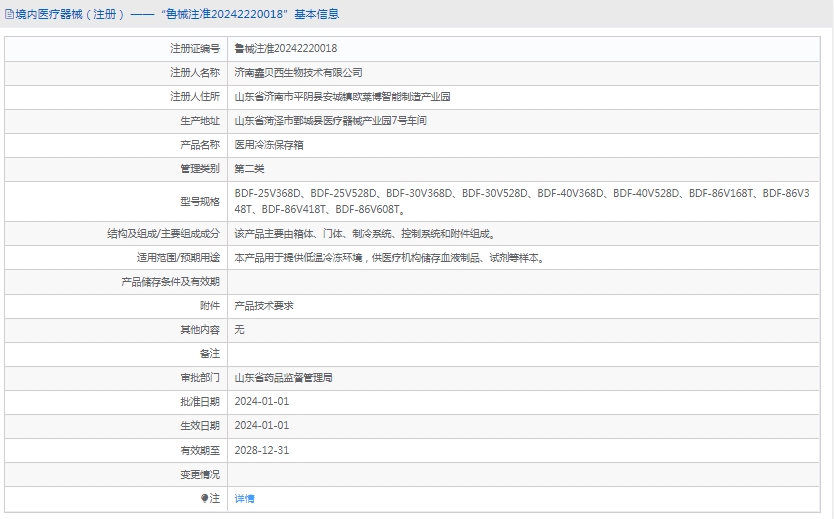This screenshot has width=834, height=519.
Task: Click the 适用范围/预期用途 description text
Action: (x=389, y=257)
